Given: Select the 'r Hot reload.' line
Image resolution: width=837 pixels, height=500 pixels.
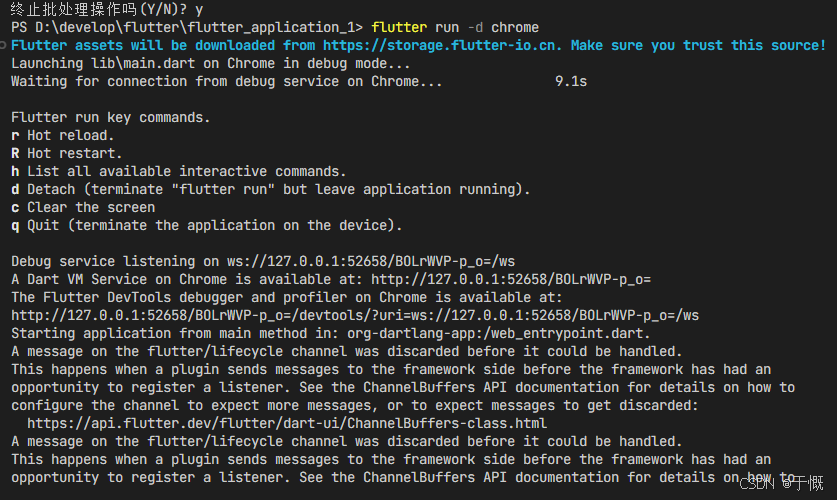Looking at the screenshot, I should click(62, 136).
